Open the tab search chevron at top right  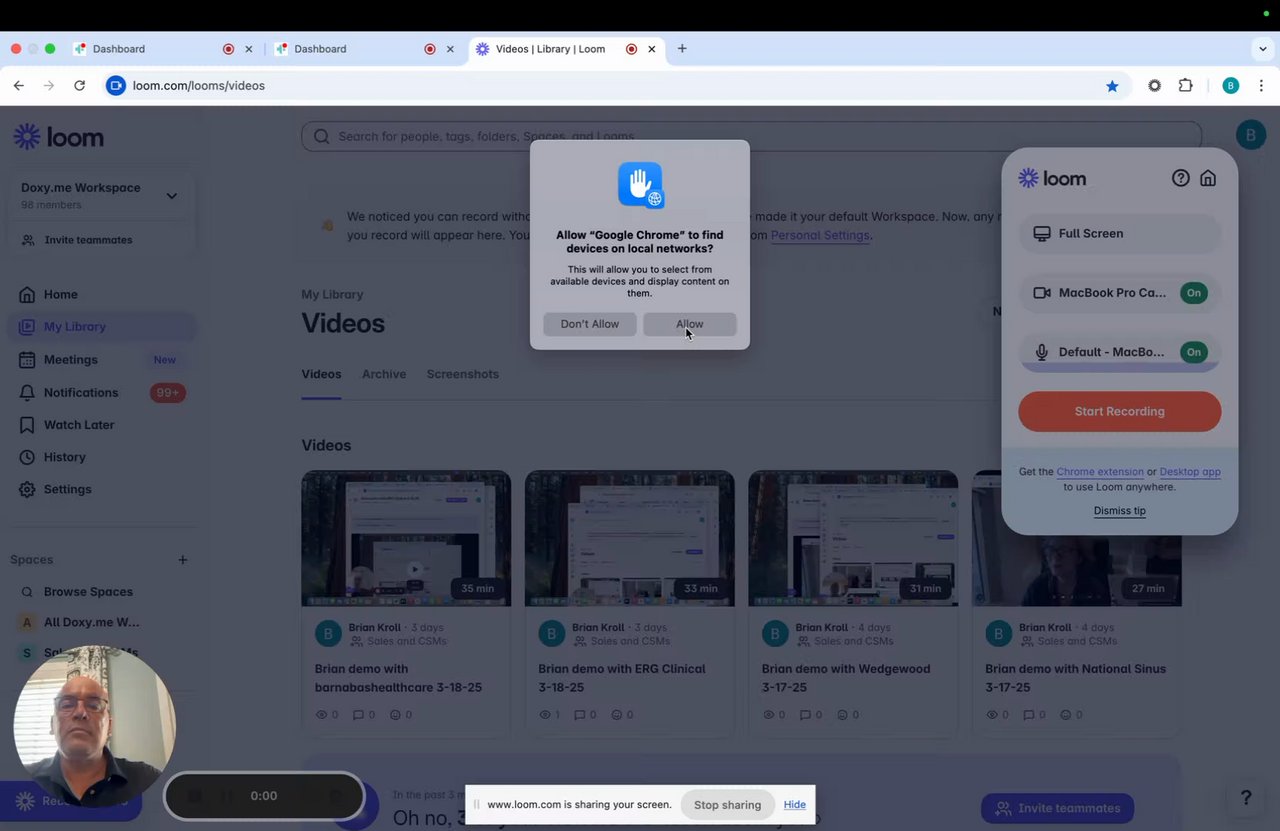pos(1263,49)
